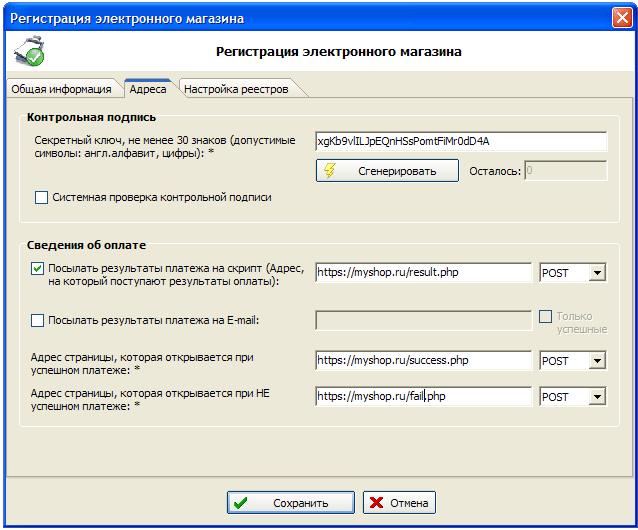Uncheck Посылать результаты платежа на скрипт
This screenshot has height=530, width=638.
pyautogui.click(x=38, y=269)
